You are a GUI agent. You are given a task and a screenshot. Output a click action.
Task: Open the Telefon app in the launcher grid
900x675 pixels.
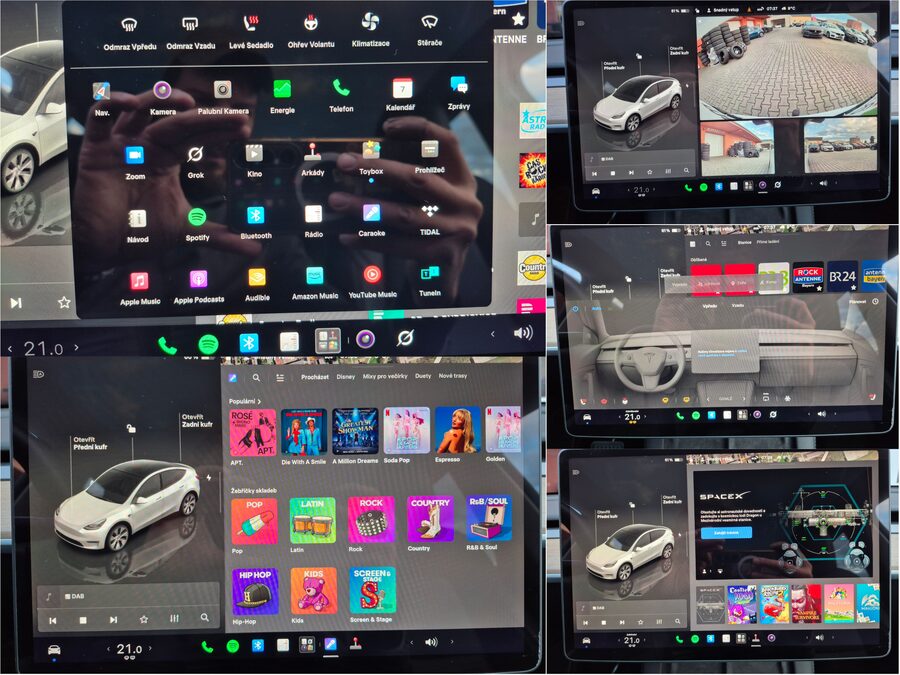341,88
